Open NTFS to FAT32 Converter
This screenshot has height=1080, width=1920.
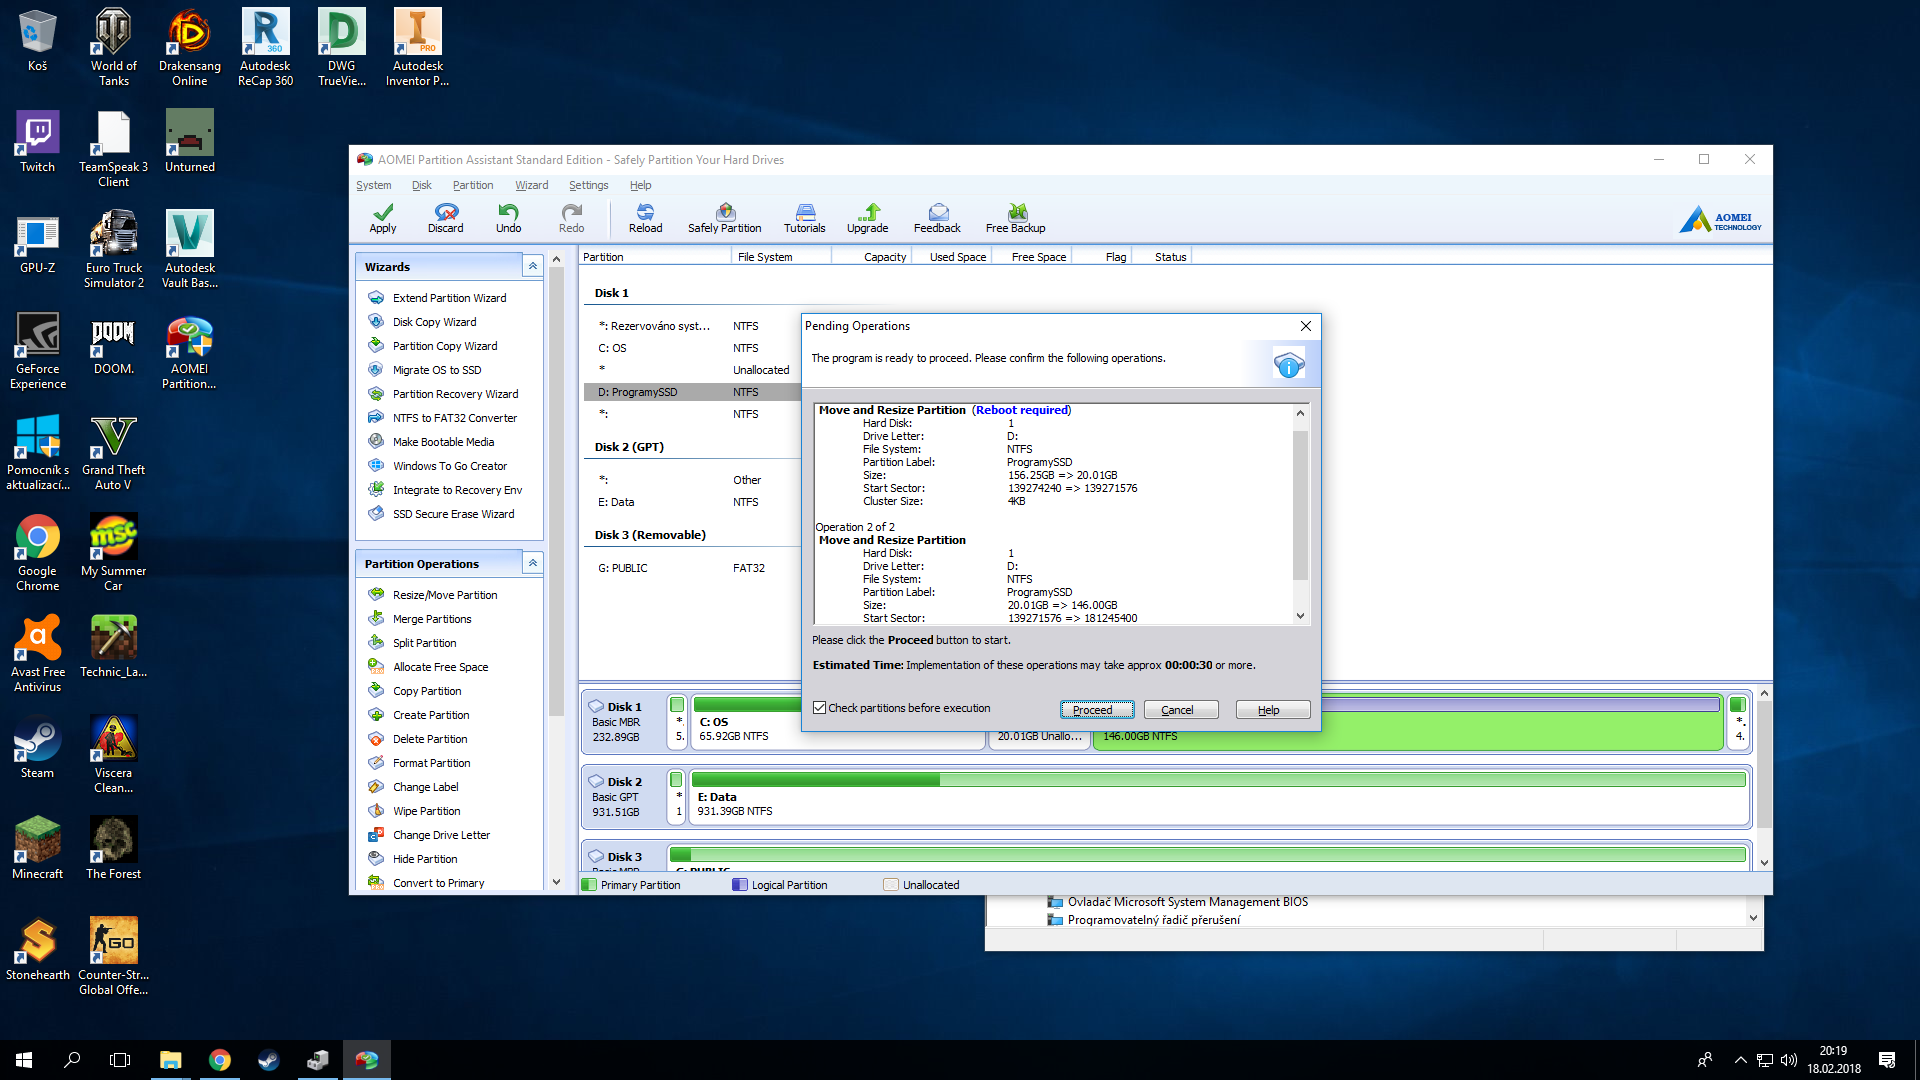(455, 418)
